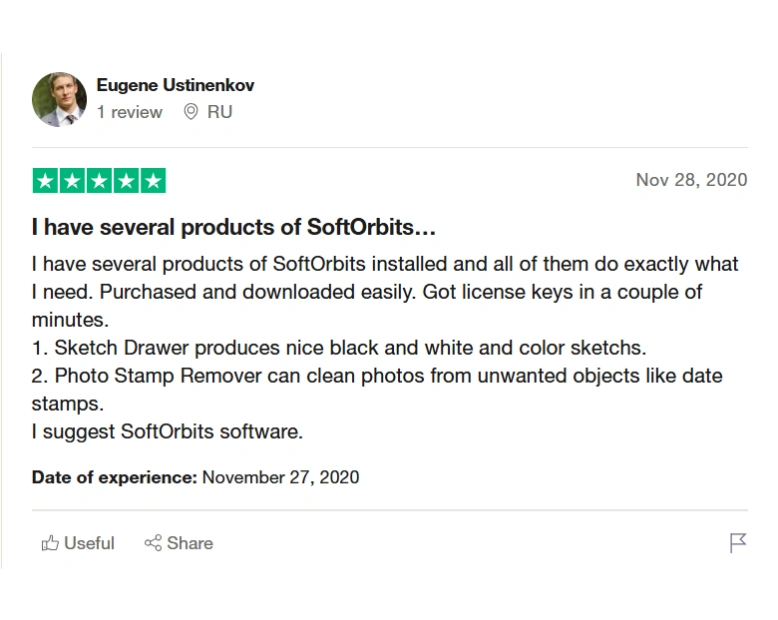Viewport: 778px width, 620px height.
Task: Click the first green star
Action: [x=45, y=181]
